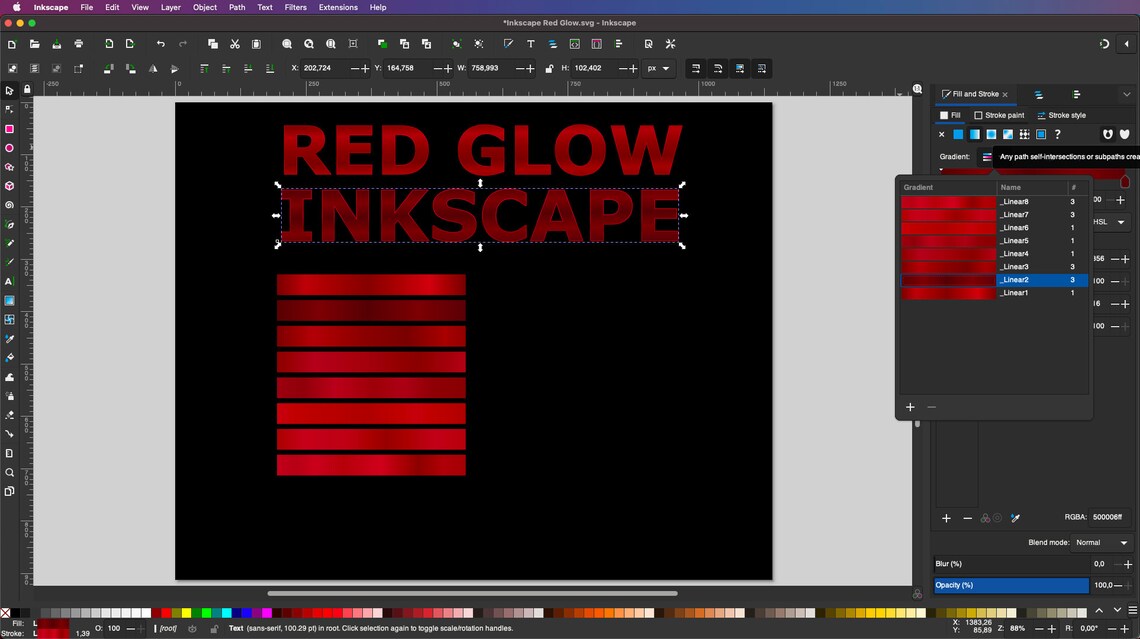Image resolution: width=1140 pixels, height=639 pixels.
Task: Toggle the width/height lock ratio
Action: [548, 68]
